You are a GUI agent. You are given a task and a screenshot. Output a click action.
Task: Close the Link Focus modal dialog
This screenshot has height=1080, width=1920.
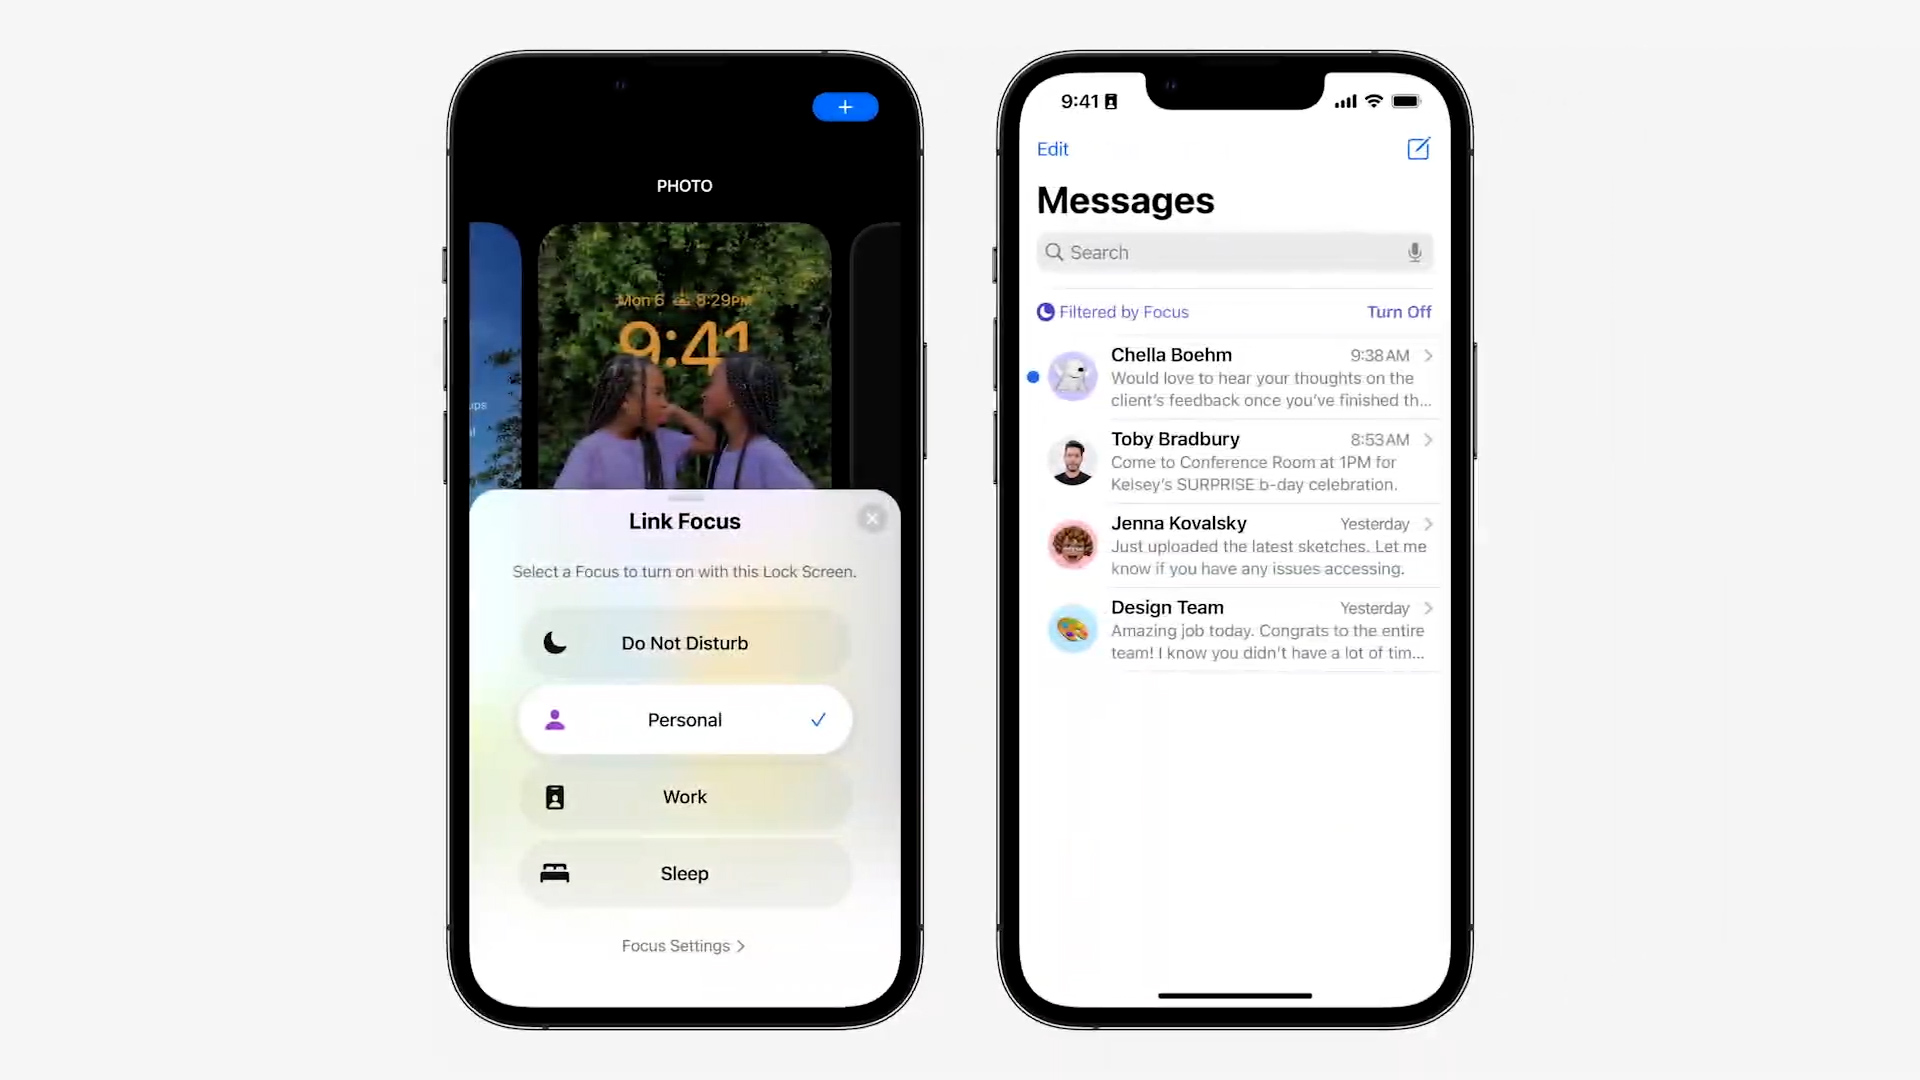point(870,517)
